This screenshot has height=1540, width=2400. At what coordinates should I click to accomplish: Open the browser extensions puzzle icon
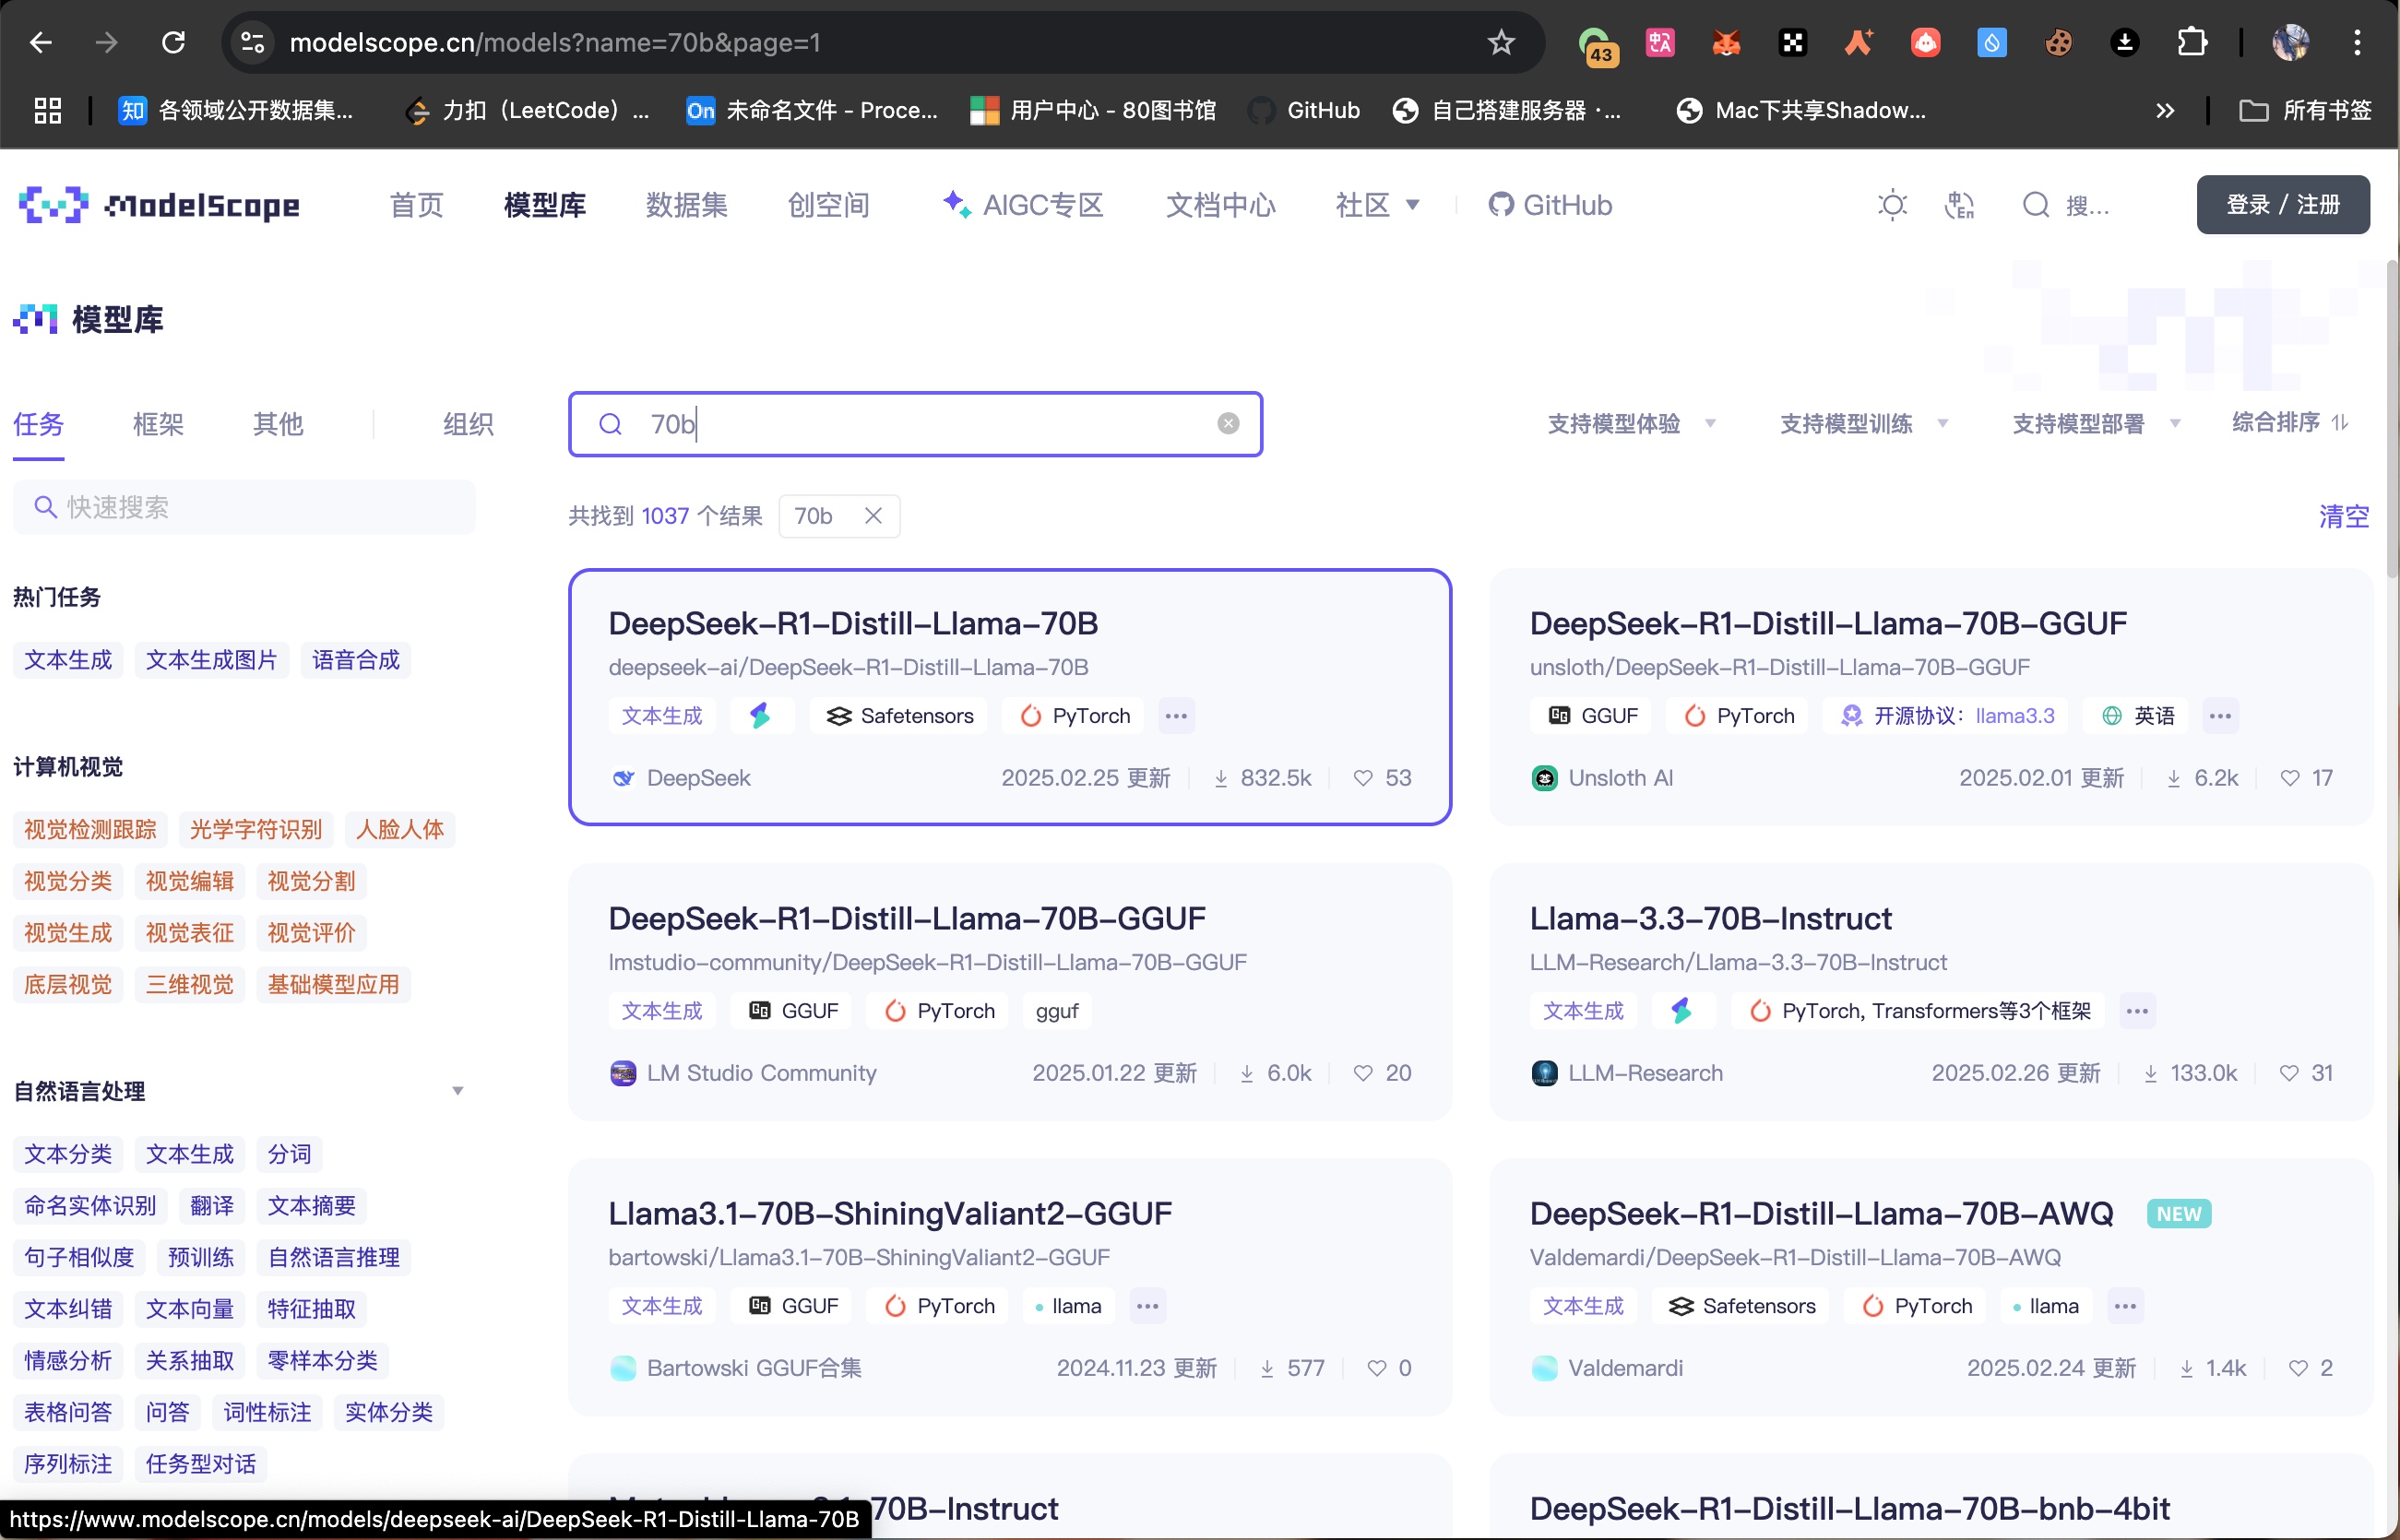click(x=2192, y=43)
